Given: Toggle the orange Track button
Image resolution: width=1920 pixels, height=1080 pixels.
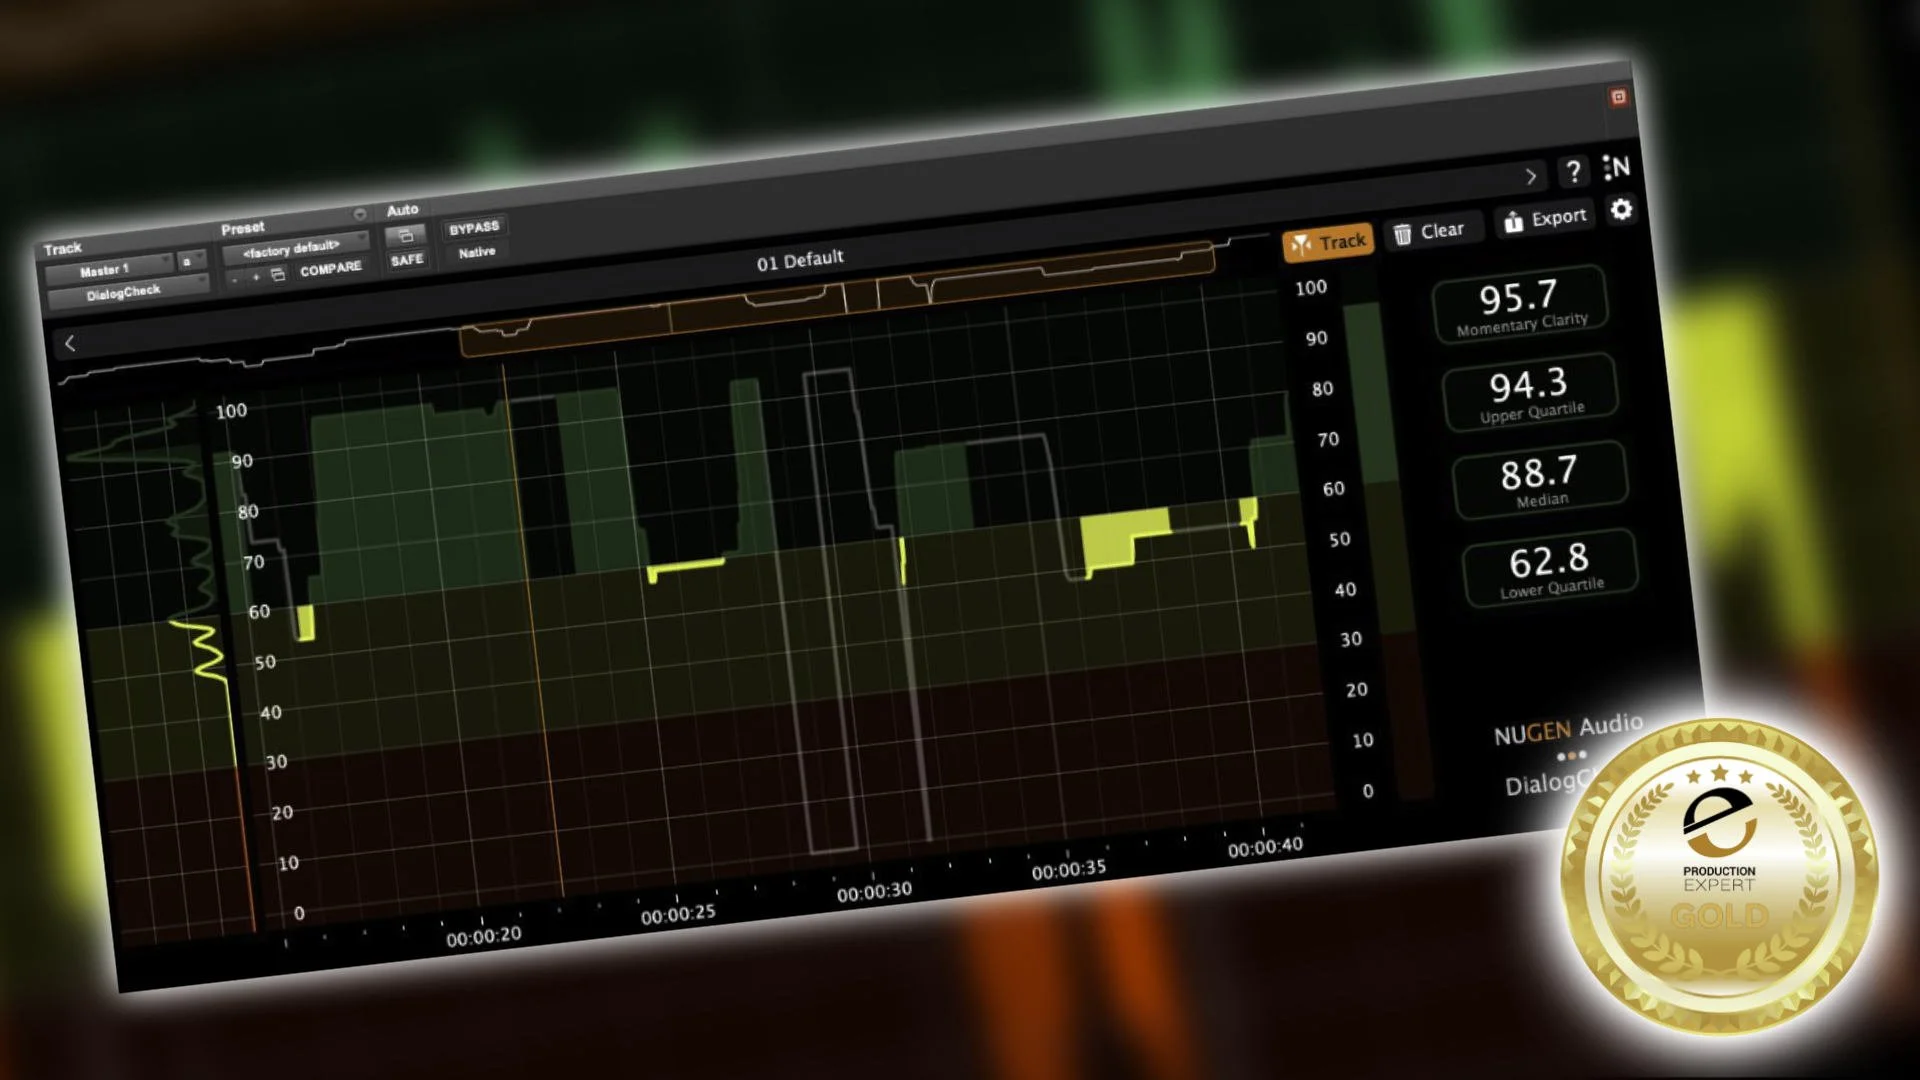Looking at the screenshot, I should 1328,242.
